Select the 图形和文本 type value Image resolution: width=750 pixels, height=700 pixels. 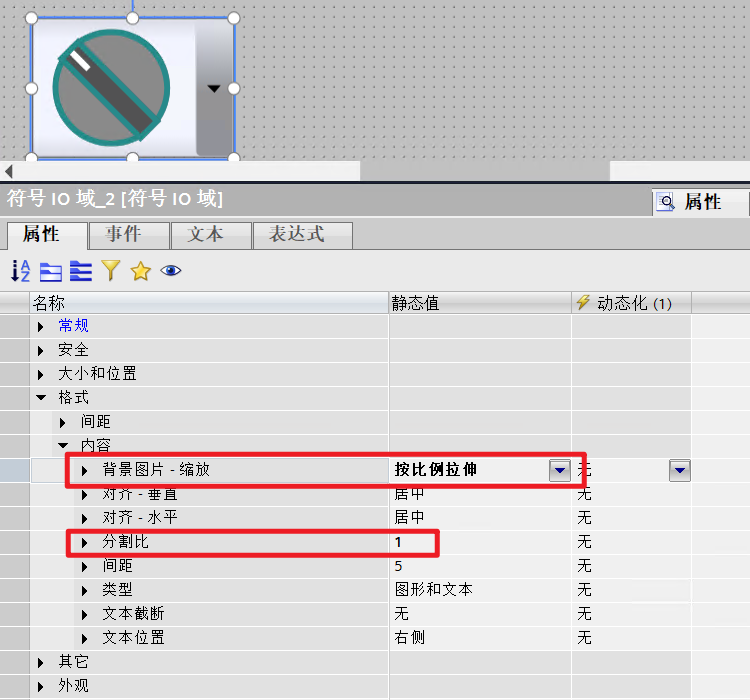[x=433, y=589]
